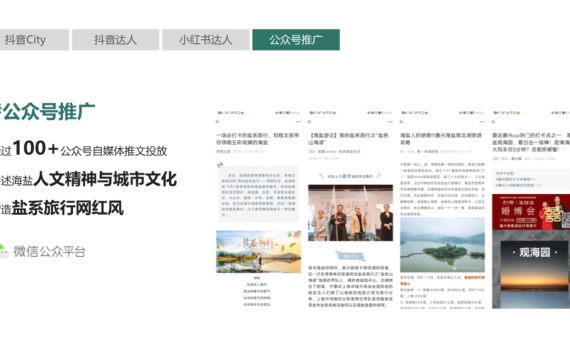
Task: Open the article title 【海盐游记】我的盐系旅行
Action: pos(349,139)
